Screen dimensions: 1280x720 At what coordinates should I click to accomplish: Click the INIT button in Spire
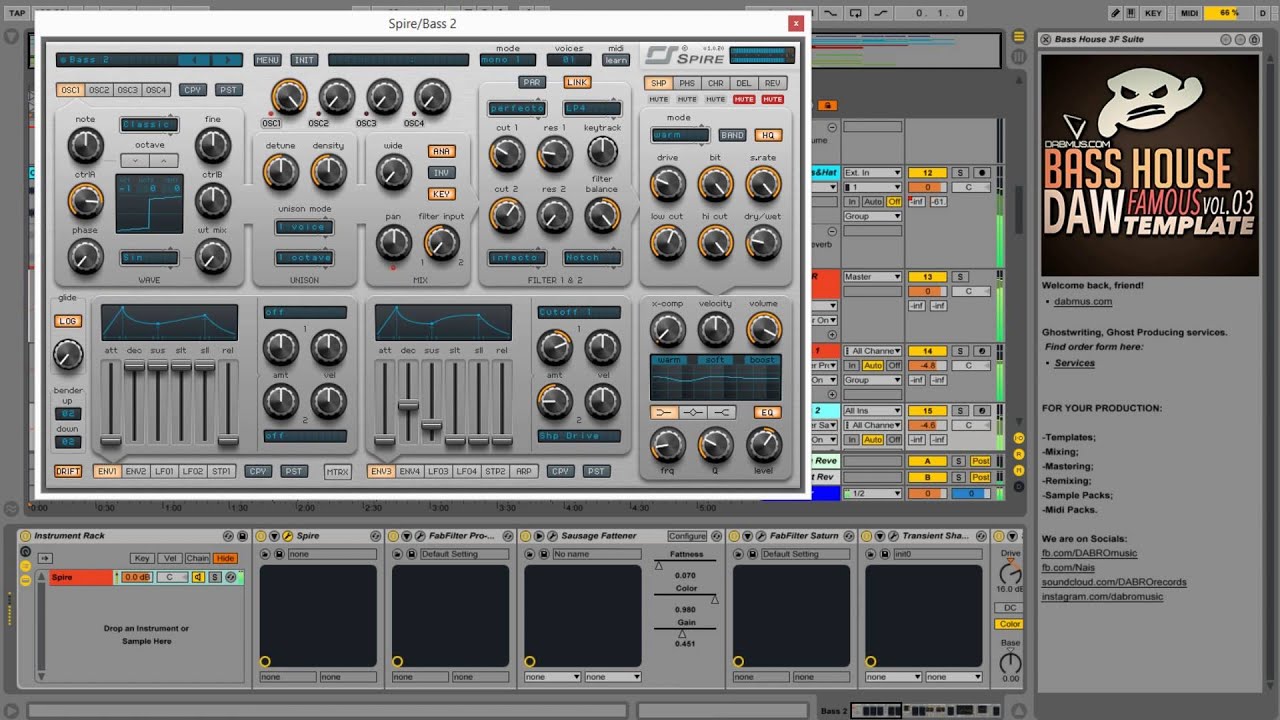click(304, 60)
